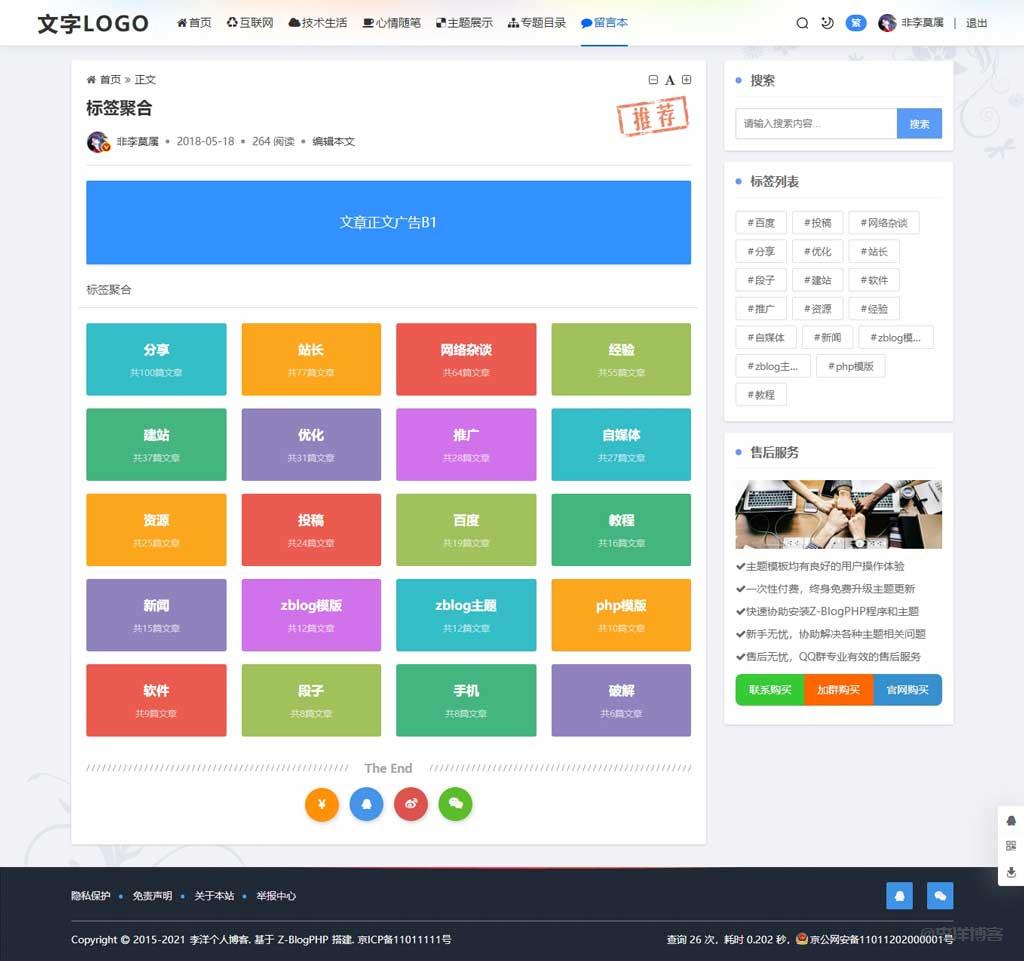
Task: Click the orange yuan reward icon
Action: 321,804
